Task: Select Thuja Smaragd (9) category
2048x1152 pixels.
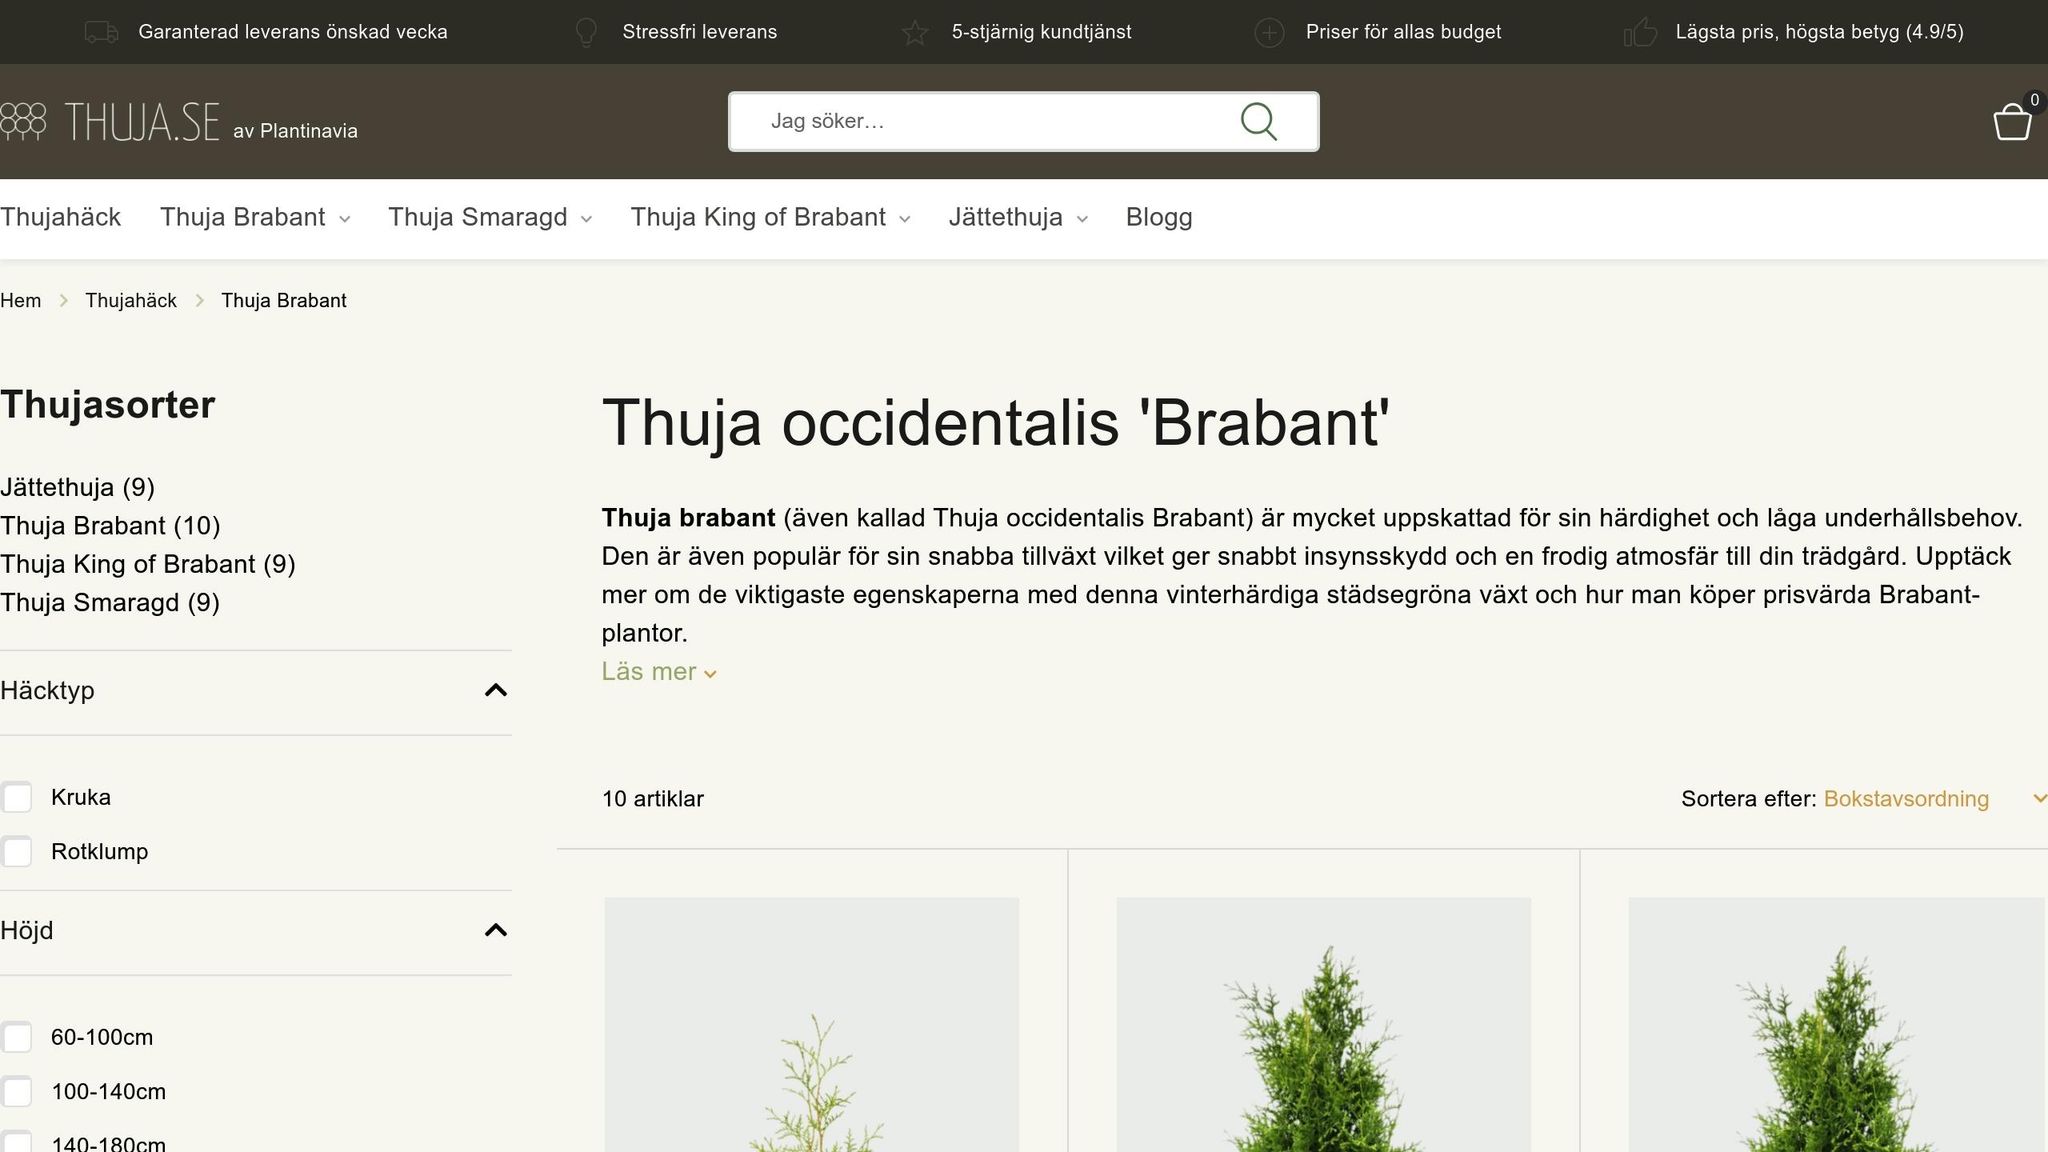Action: click(x=110, y=603)
